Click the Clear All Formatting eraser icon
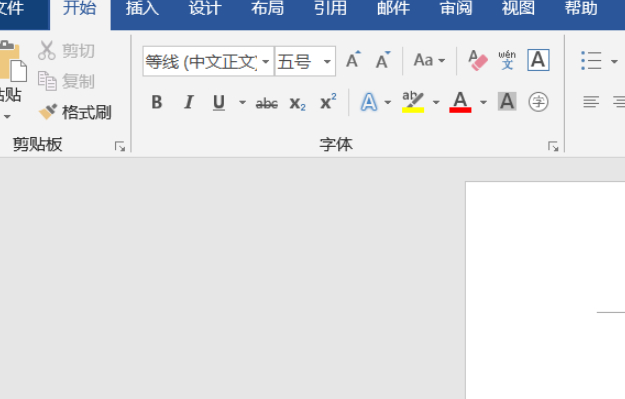Image resolution: width=625 pixels, height=399 pixels. (478, 60)
